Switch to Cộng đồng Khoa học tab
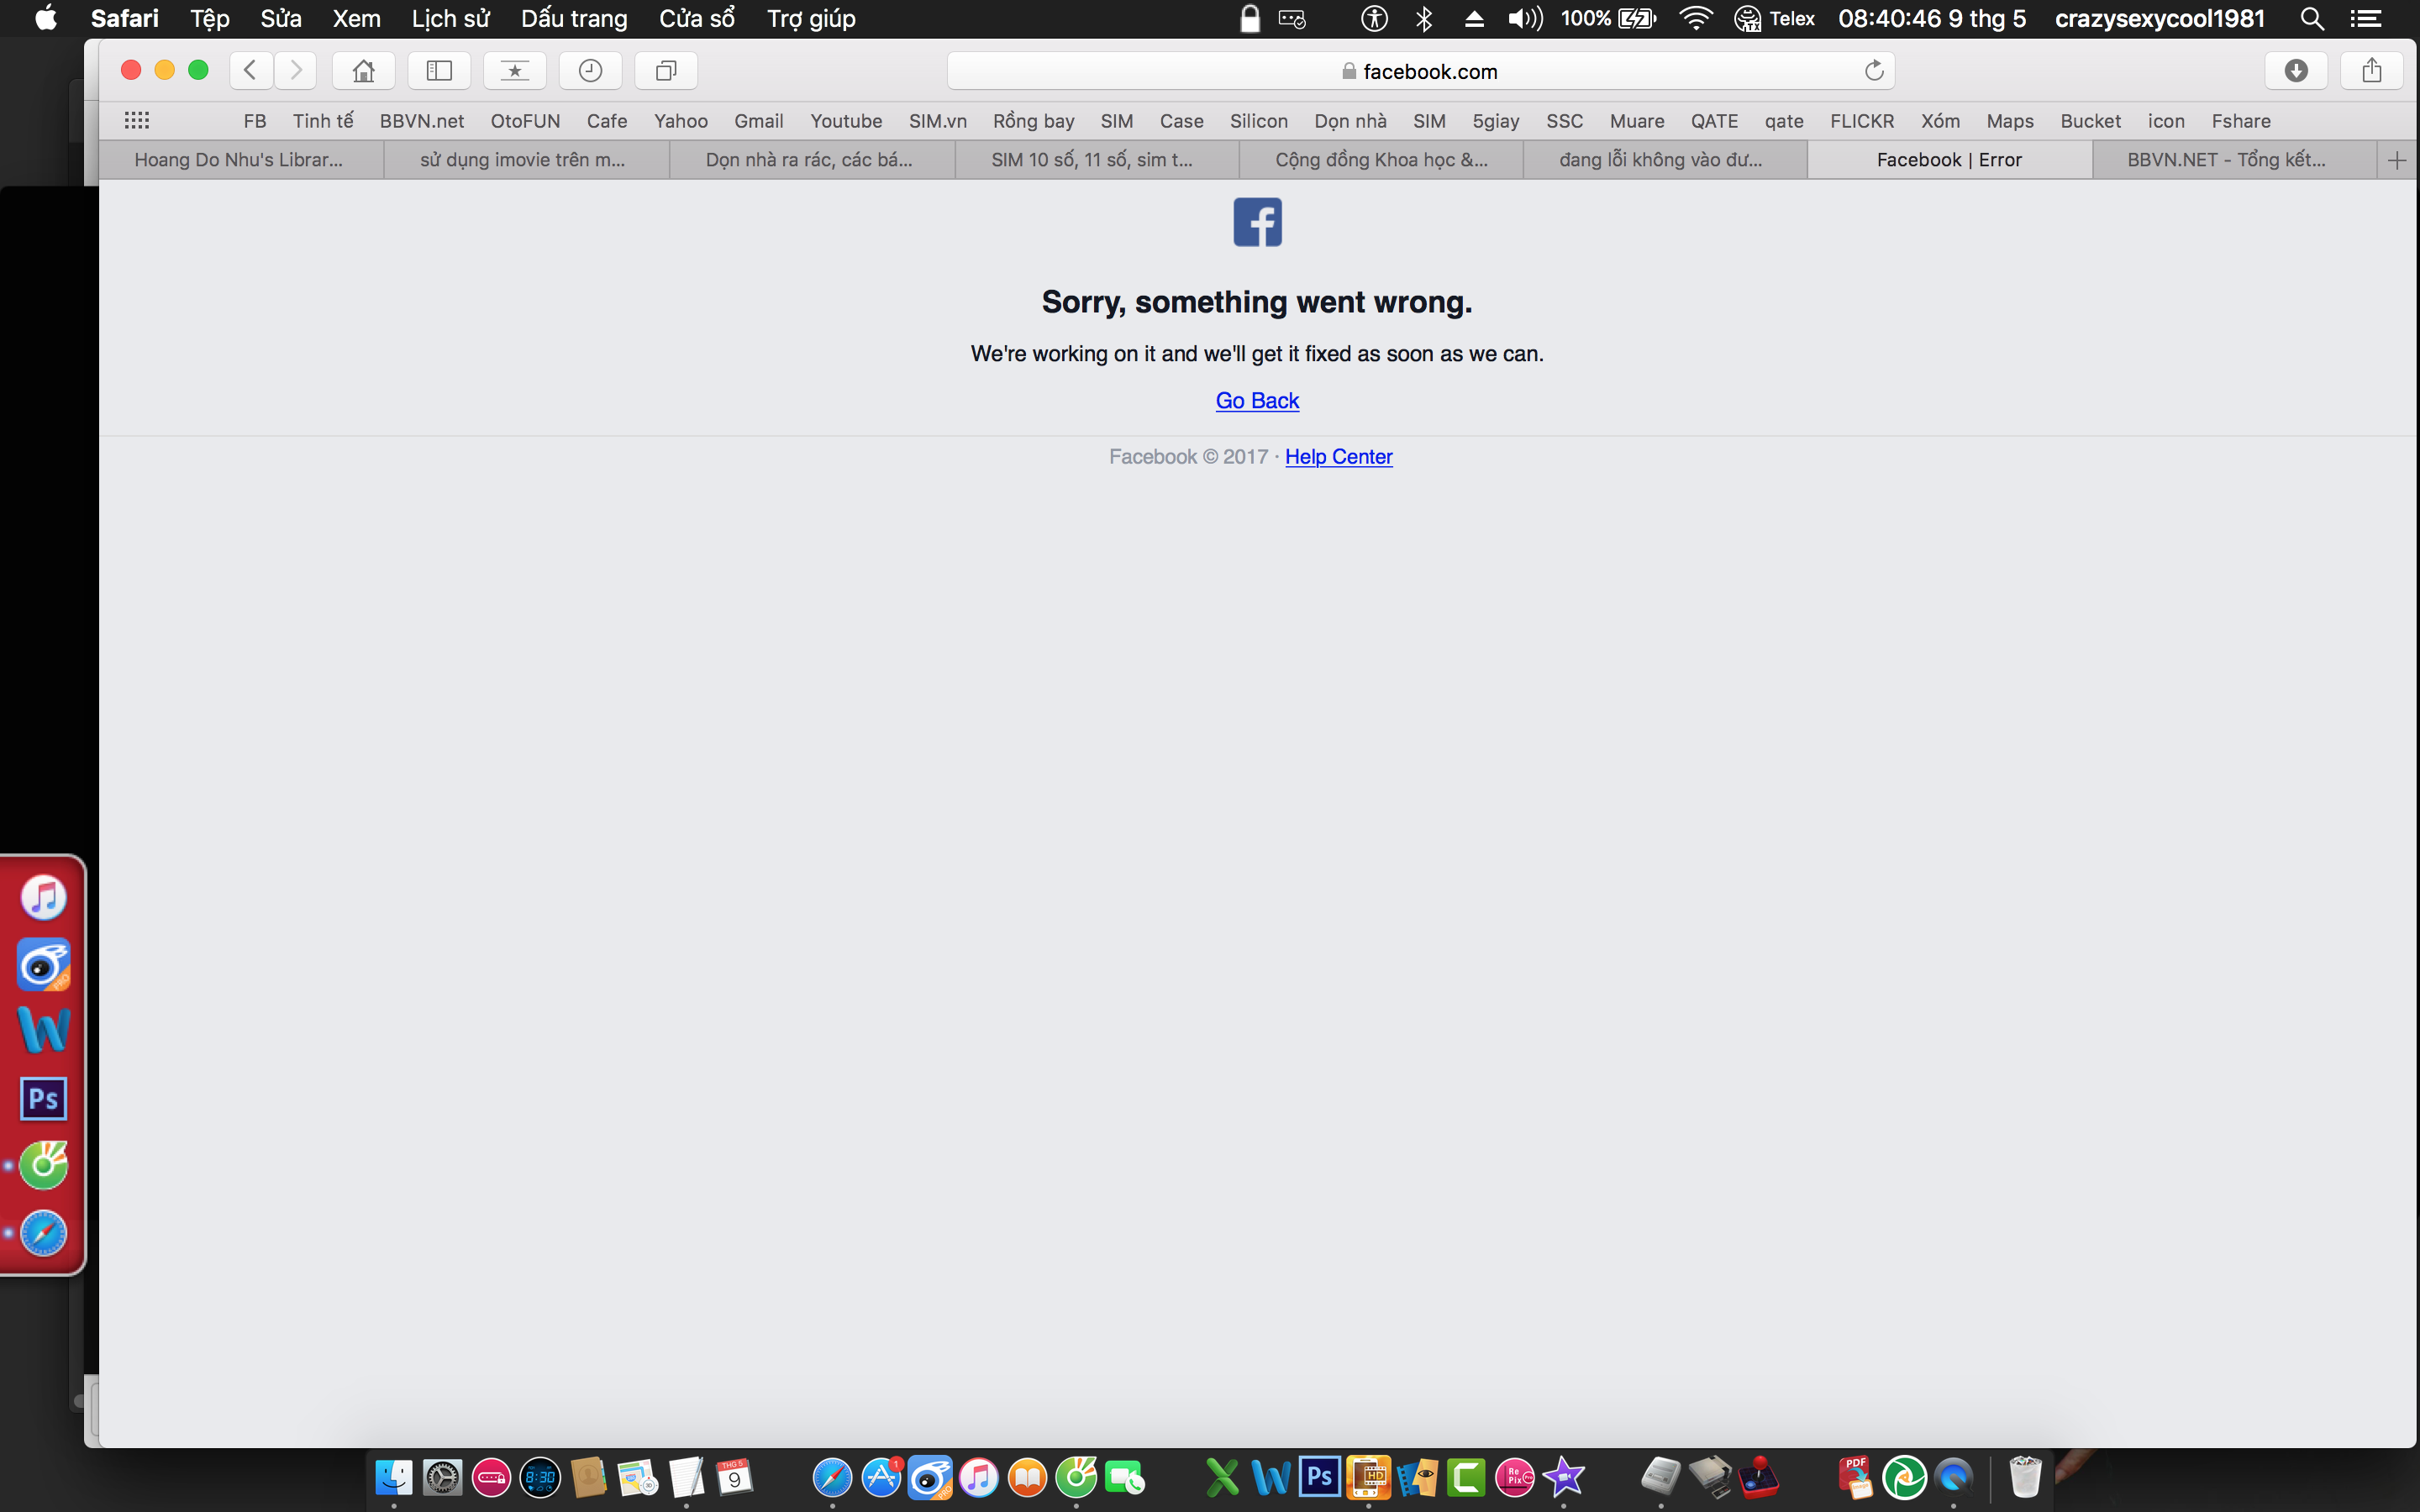Screen dimensions: 2420x1512 [1381, 160]
